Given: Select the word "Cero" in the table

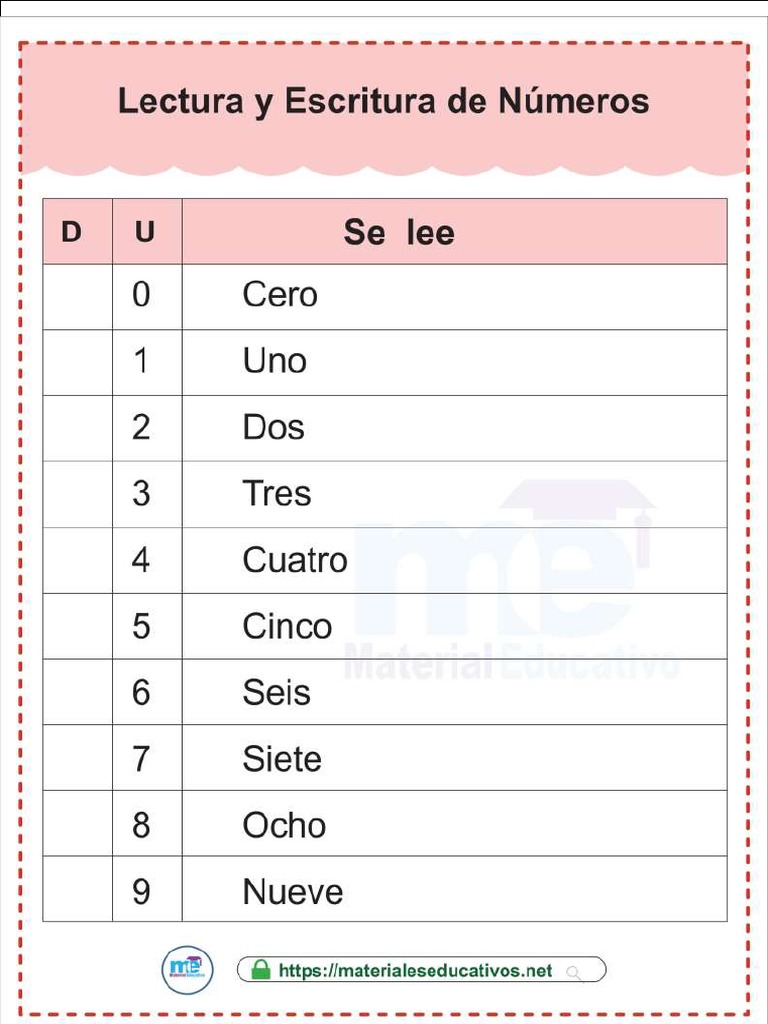Looking at the screenshot, I should (279, 295).
